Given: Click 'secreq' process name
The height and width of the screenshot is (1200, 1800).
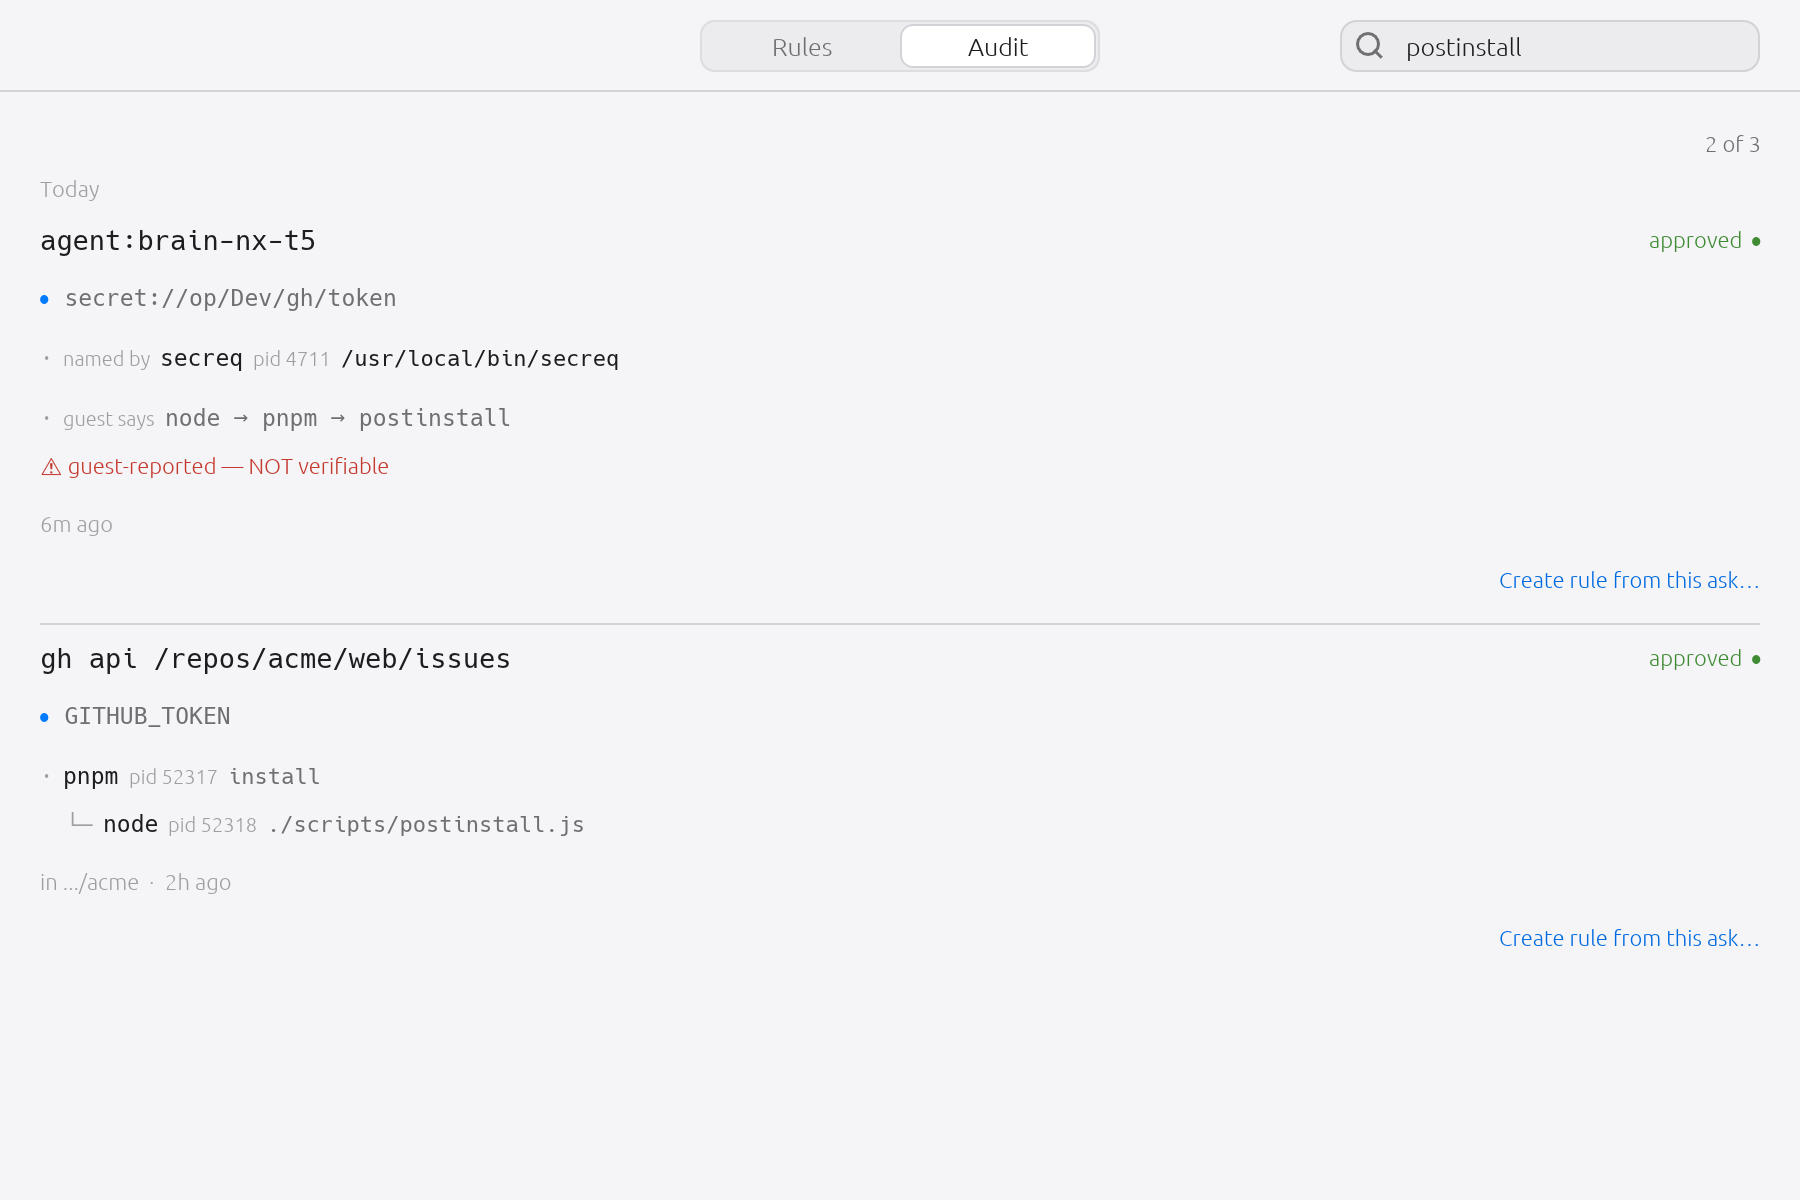Looking at the screenshot, I should click(201, 358).
